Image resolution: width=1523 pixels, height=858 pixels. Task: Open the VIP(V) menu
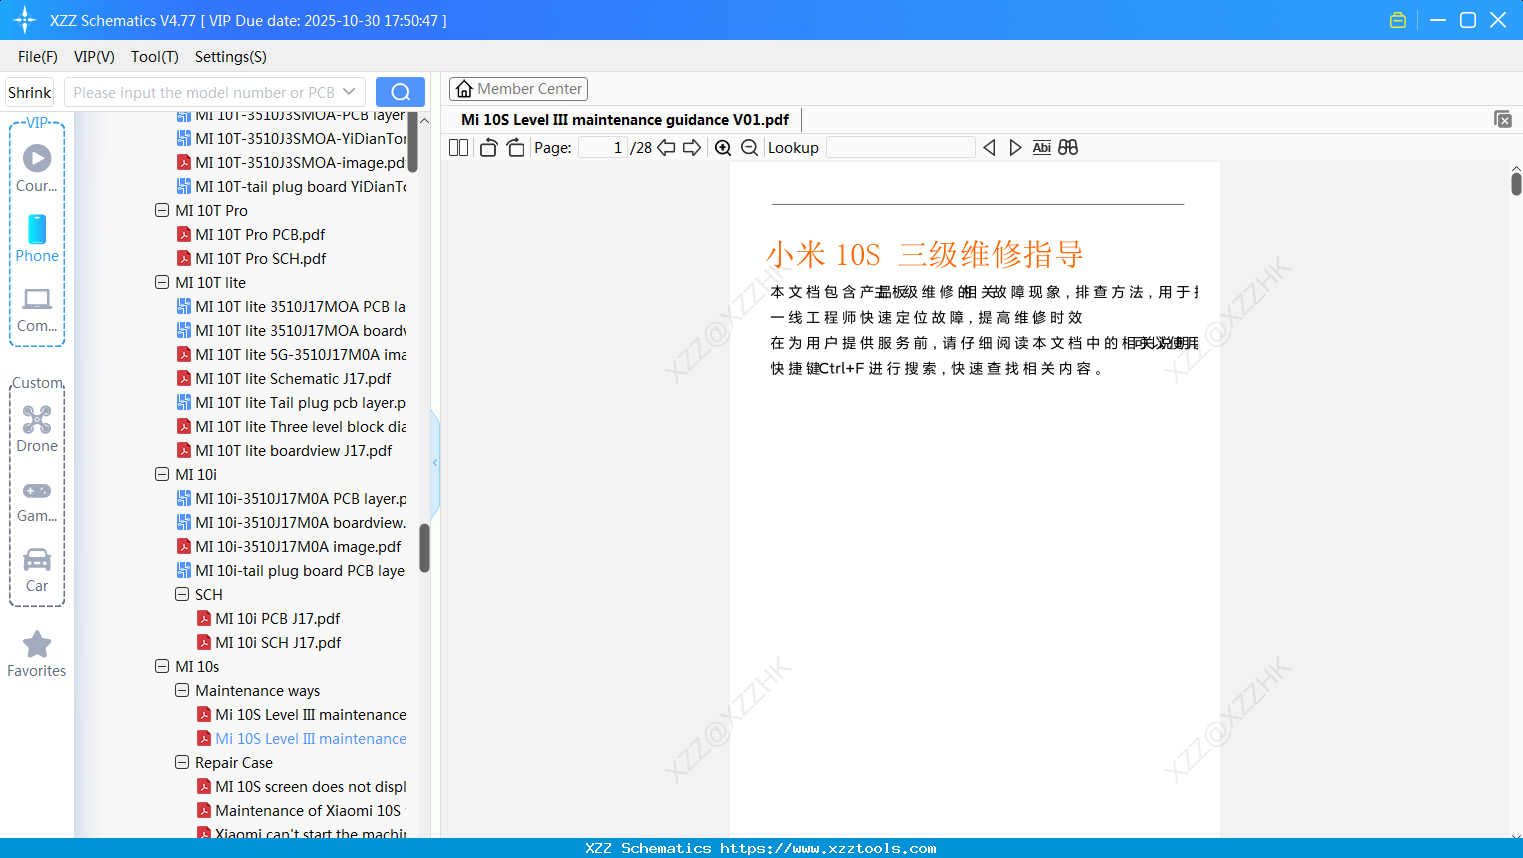pos(93,57)
